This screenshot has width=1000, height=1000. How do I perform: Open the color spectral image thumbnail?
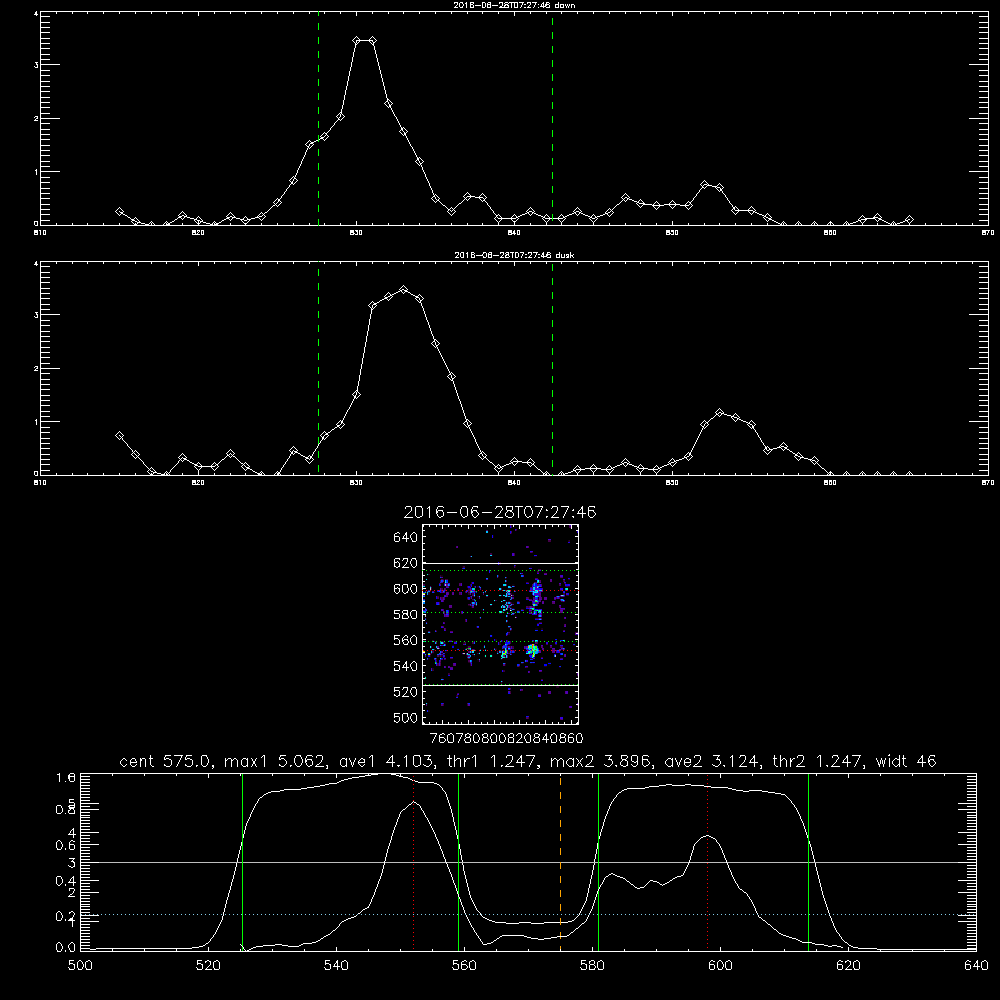[500, 624]
